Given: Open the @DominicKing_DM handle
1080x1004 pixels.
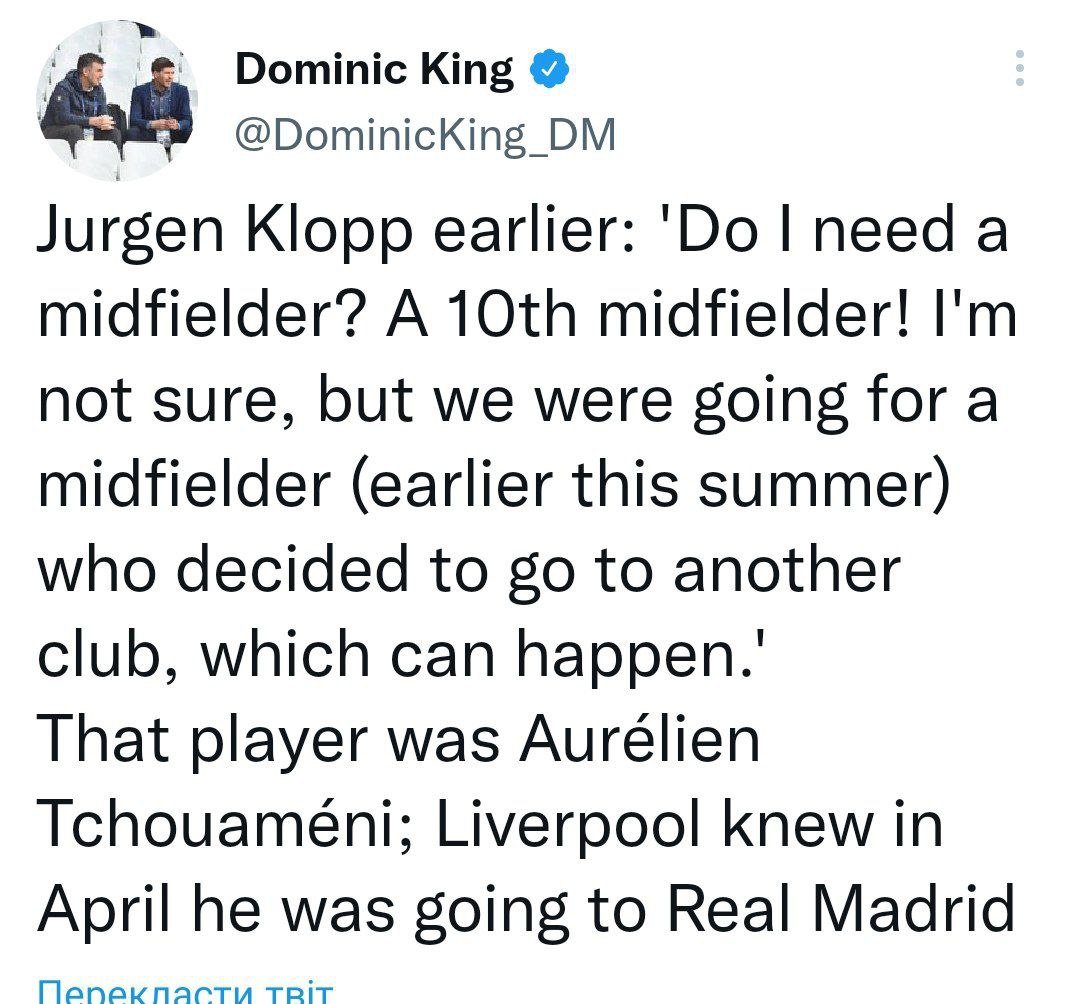Looking at the screenshot, I should [x=424, y=133].
